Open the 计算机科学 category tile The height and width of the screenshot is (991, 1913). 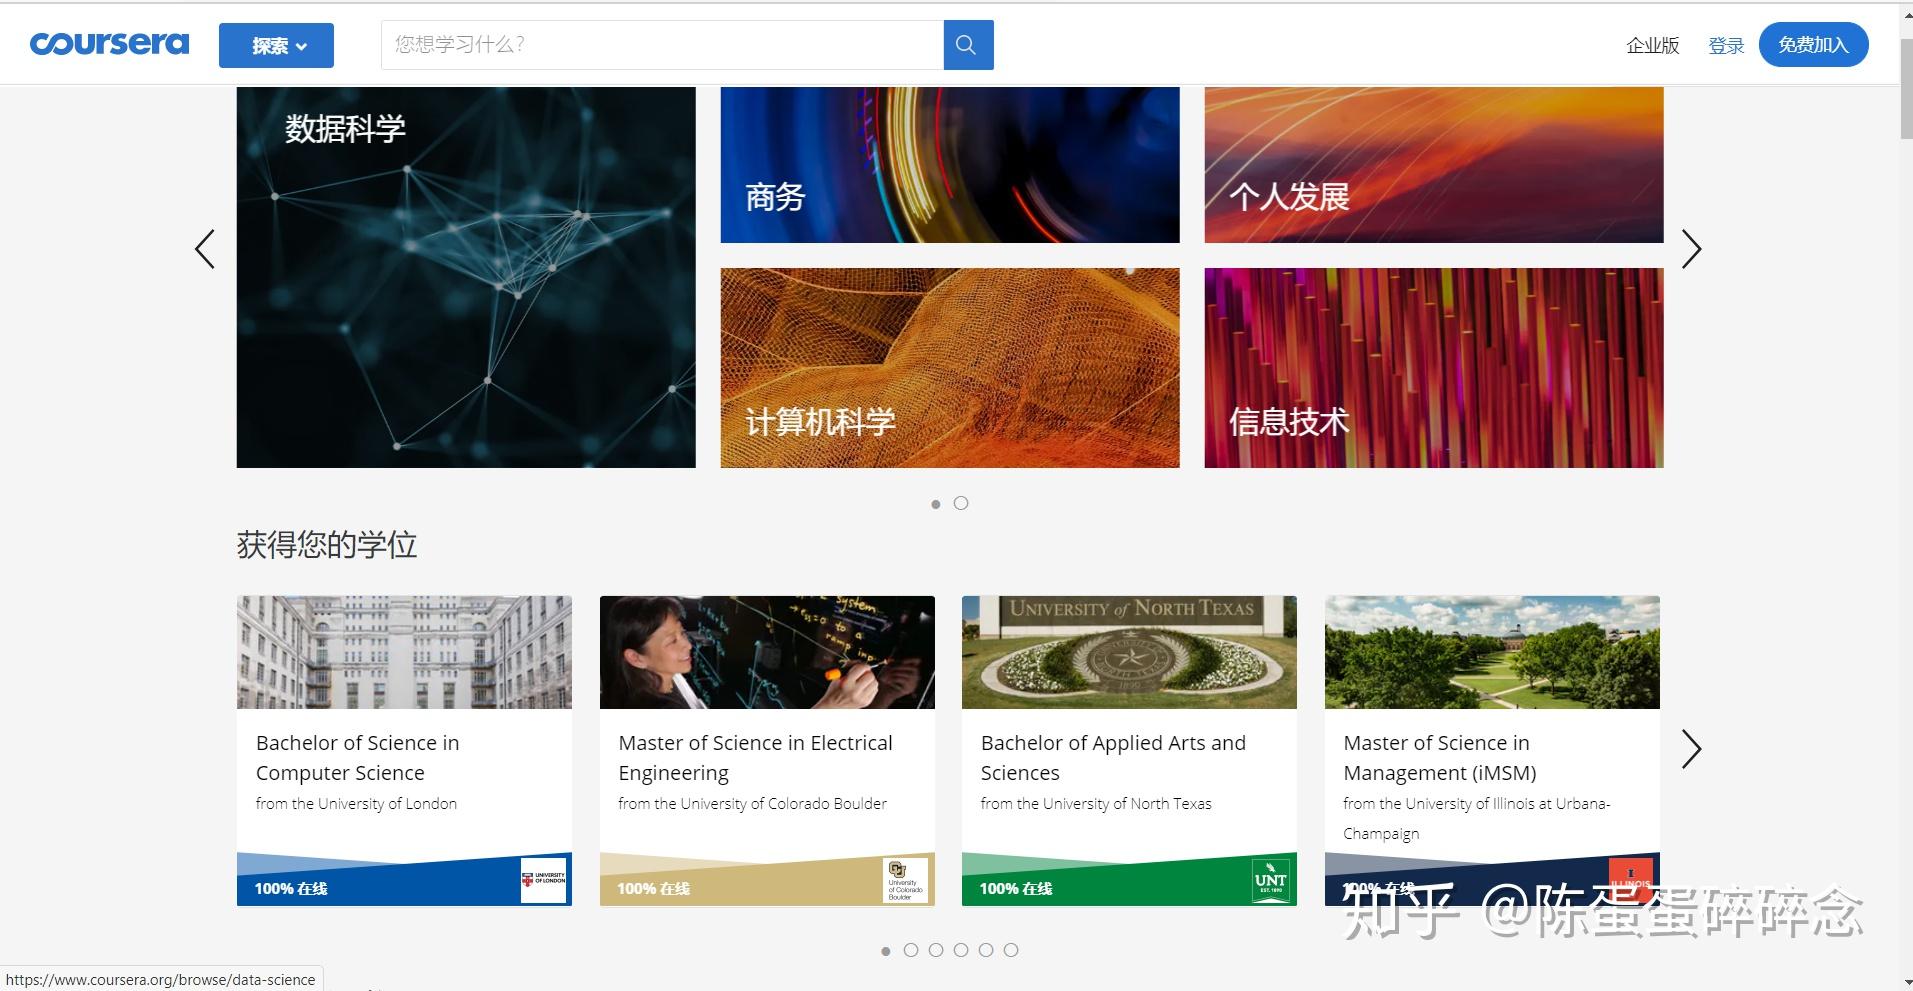[x=950, y=368]
